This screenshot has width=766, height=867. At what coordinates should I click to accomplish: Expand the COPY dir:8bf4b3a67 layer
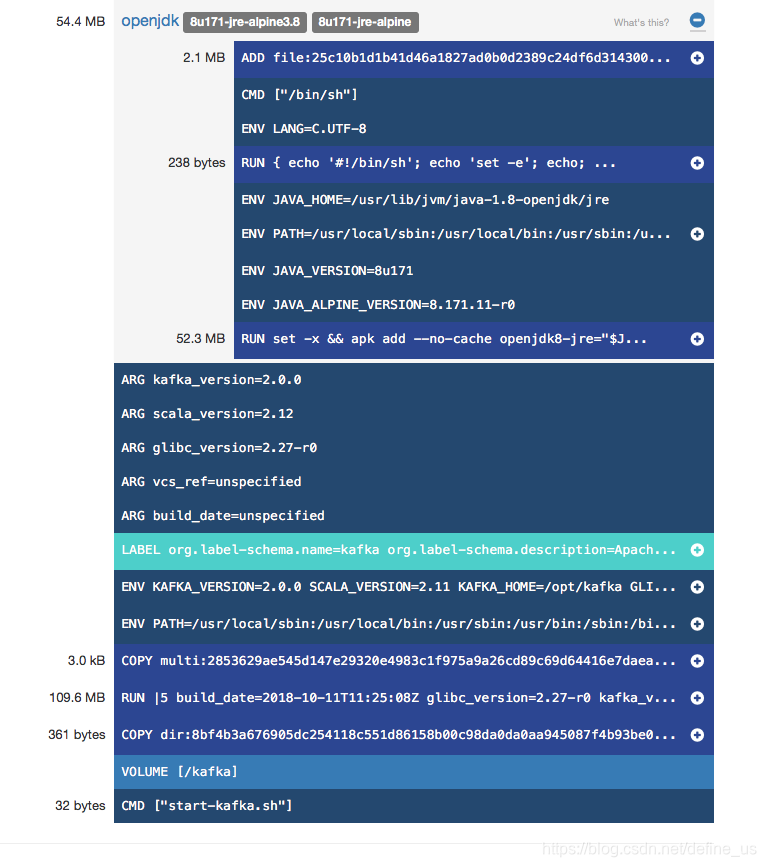coord(697,735)
